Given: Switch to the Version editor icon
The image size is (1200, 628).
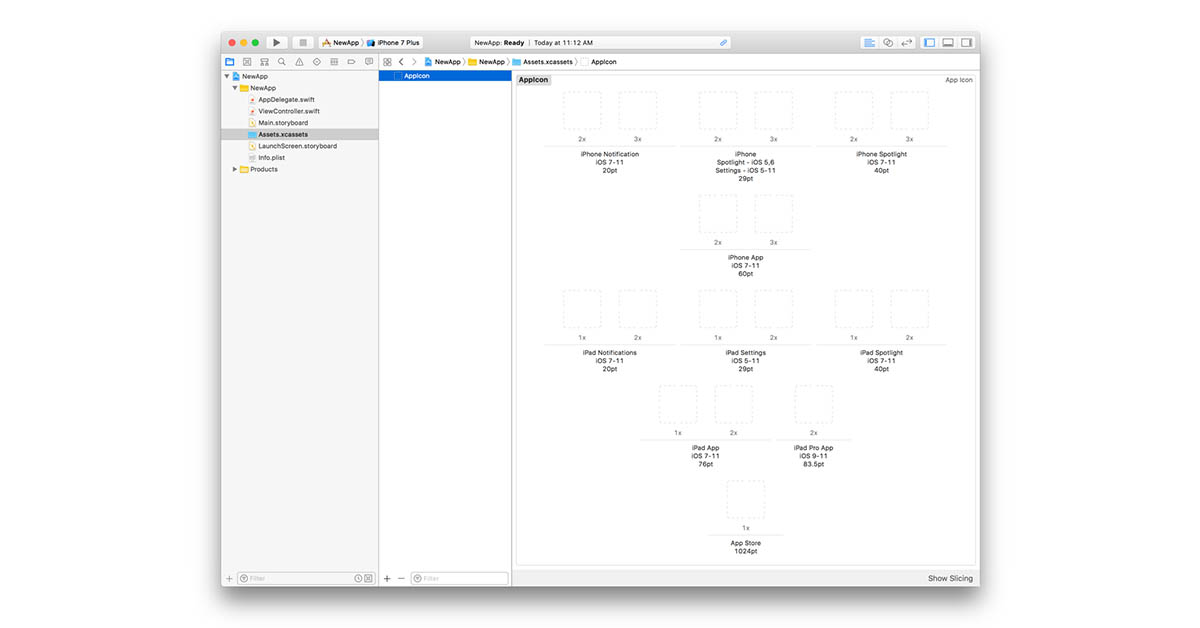Looking at the screenshot, I should [x=905, y=42].
